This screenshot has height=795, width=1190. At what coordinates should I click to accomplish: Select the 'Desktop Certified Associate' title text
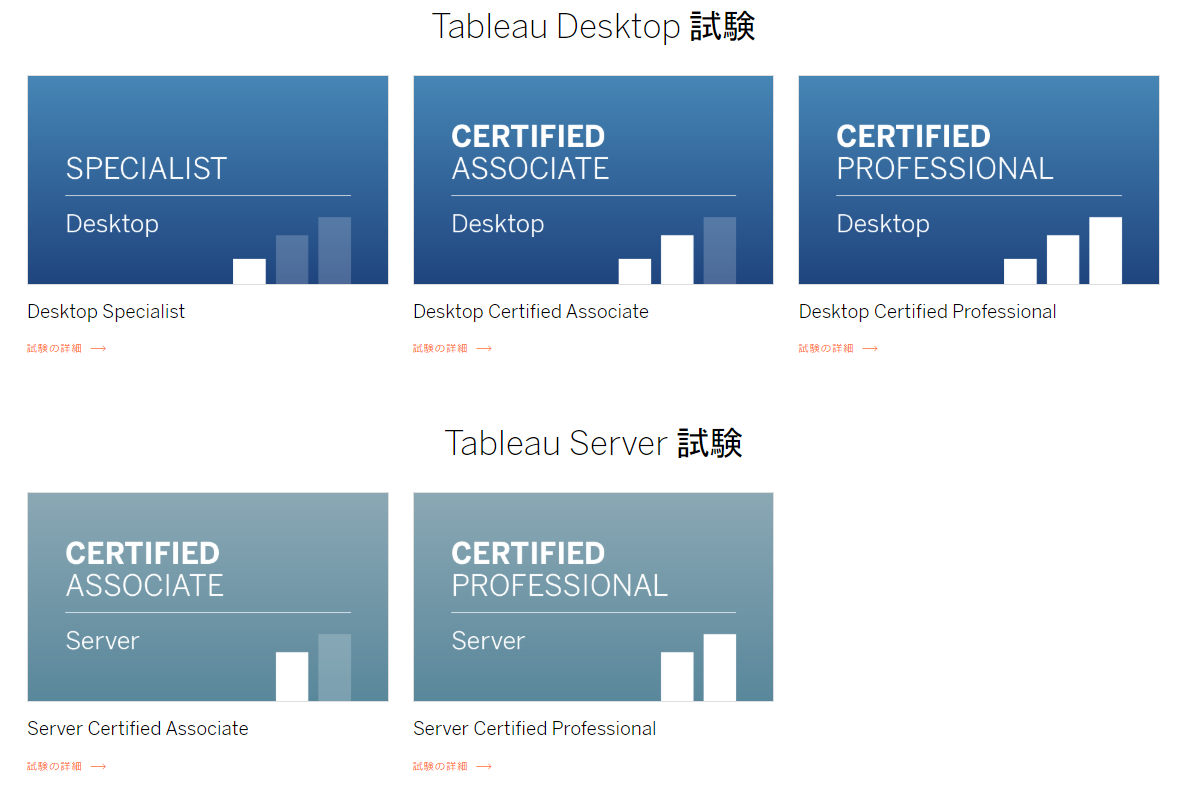pyautogui.click(x=531, y=312)
